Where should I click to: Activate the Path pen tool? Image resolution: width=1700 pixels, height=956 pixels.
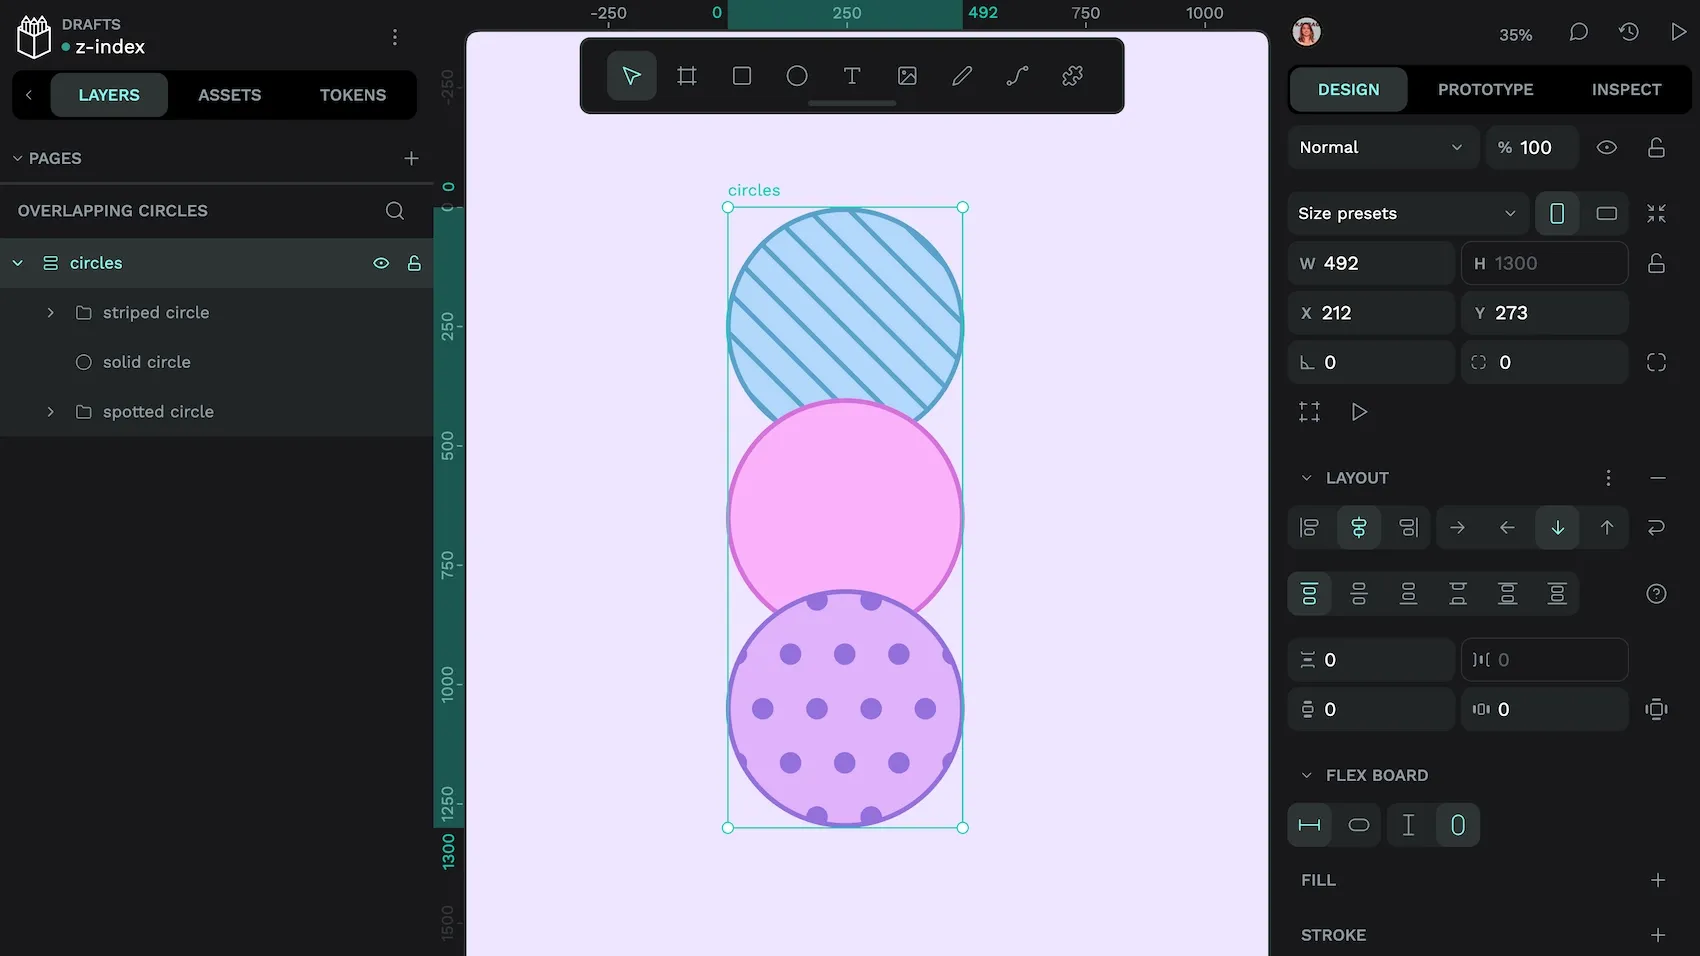[x=1017, y=76]
